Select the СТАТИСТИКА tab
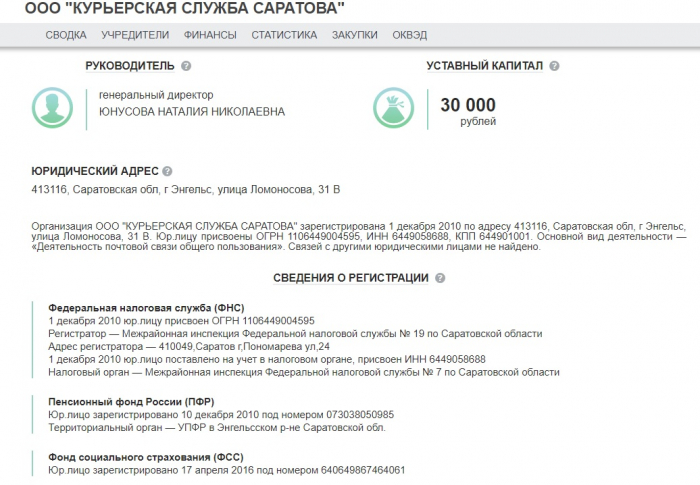Viewport: 700px width, 485px height. [x=284, y=35]
